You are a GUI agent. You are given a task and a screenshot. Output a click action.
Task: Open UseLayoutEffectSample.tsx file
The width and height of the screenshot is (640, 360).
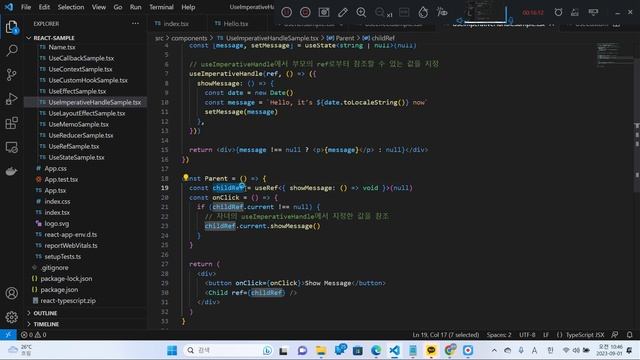point(87,113)
